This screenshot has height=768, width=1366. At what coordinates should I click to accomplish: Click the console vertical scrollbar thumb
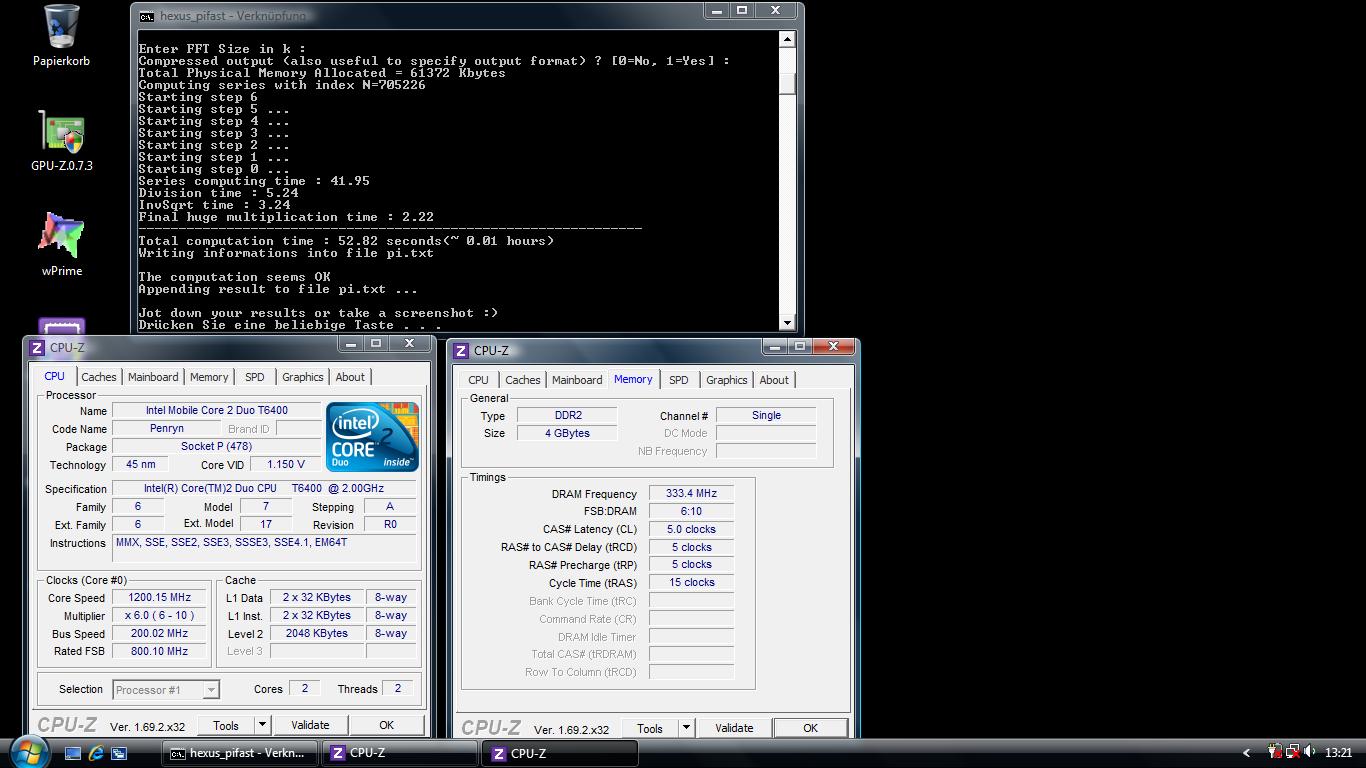tap(787, 84)
